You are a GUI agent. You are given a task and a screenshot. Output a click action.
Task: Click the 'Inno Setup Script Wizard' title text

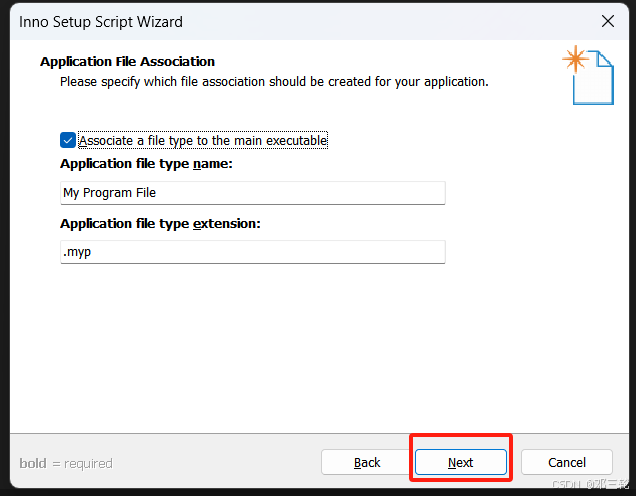pos(101,22)
